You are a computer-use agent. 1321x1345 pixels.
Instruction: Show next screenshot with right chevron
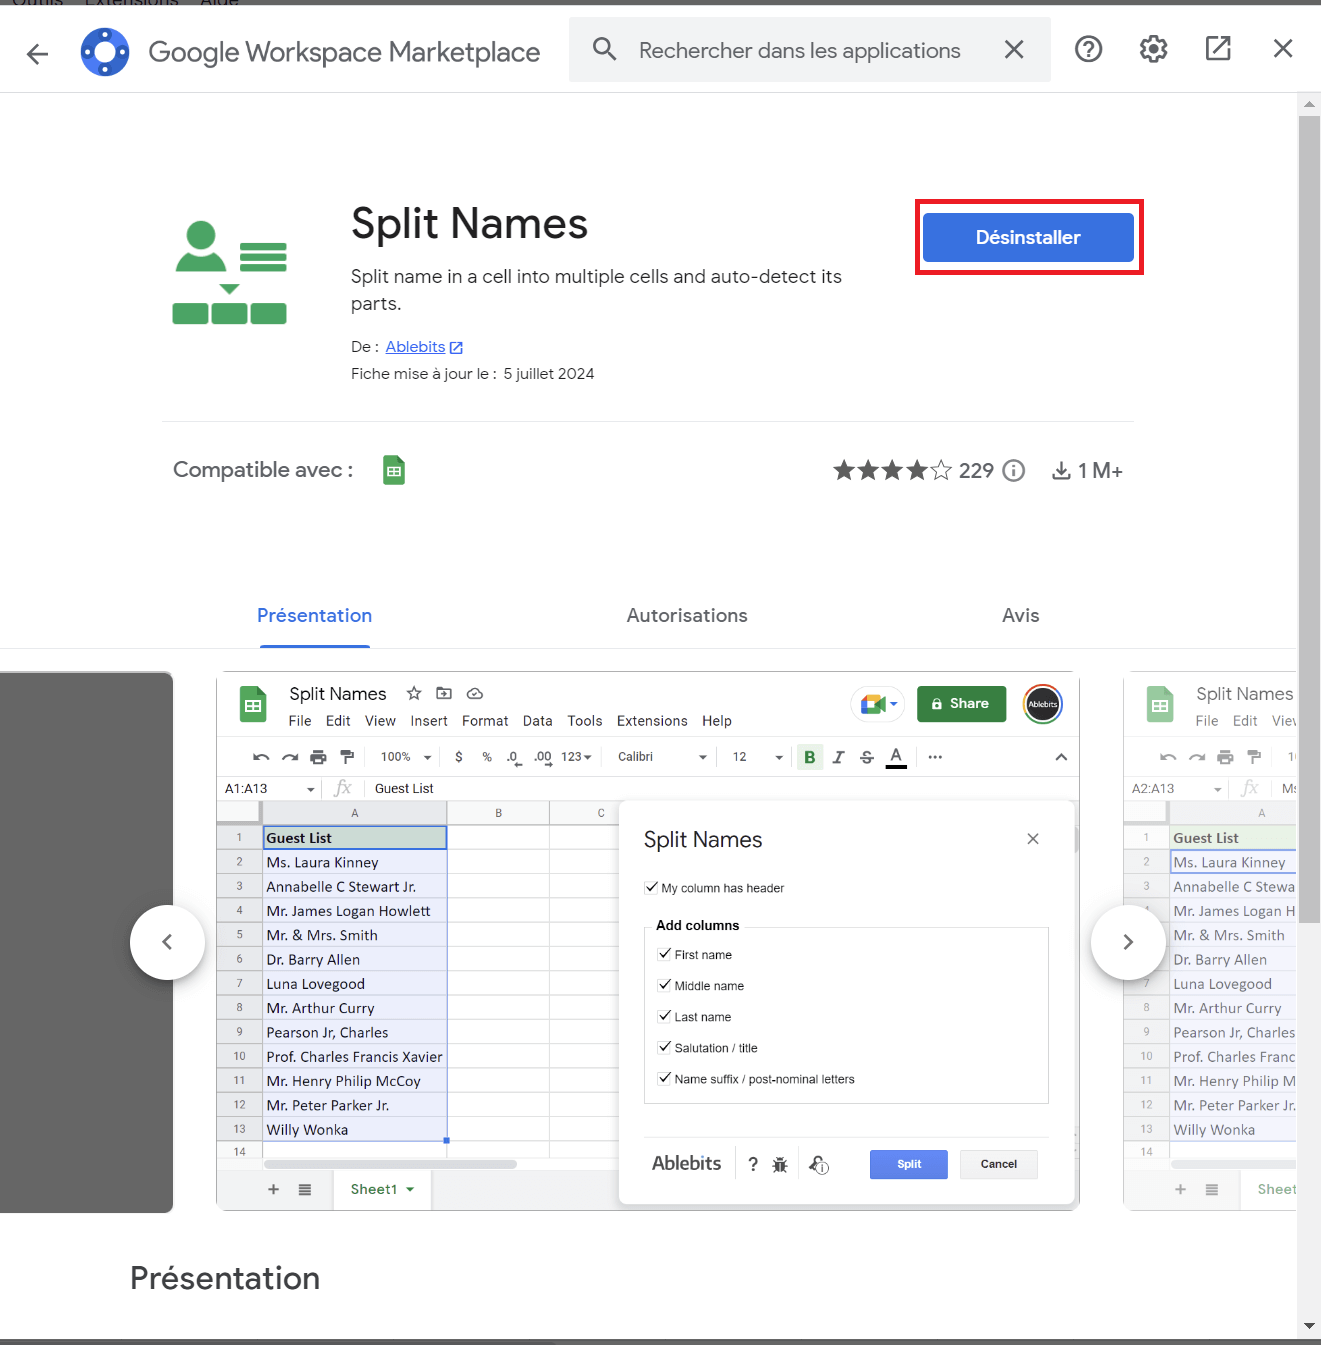point(1128,942)
